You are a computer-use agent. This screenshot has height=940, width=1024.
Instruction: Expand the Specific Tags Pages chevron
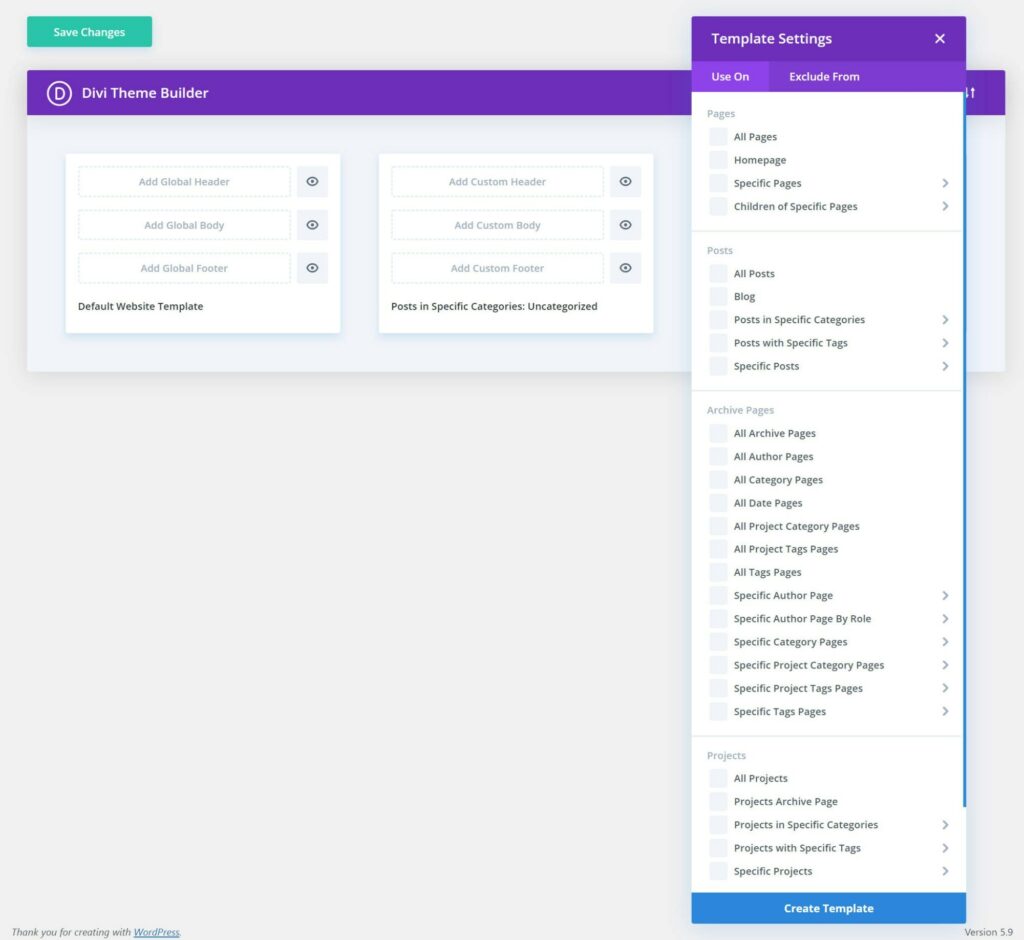click(x=945, y=711)
